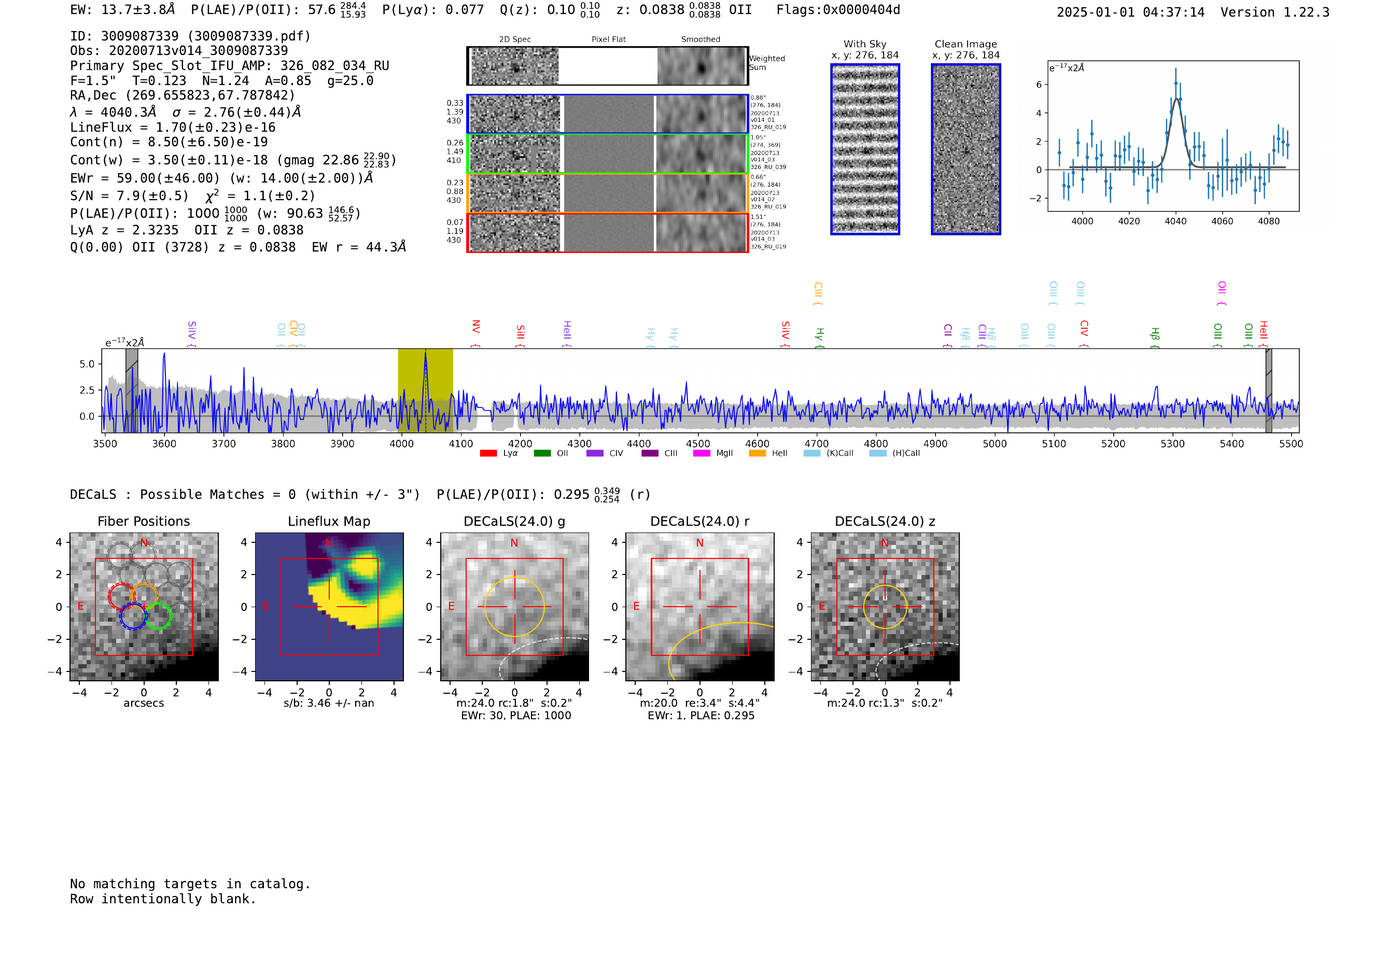Click the Gaussian emission-line fit plot

coord(1172,136)
